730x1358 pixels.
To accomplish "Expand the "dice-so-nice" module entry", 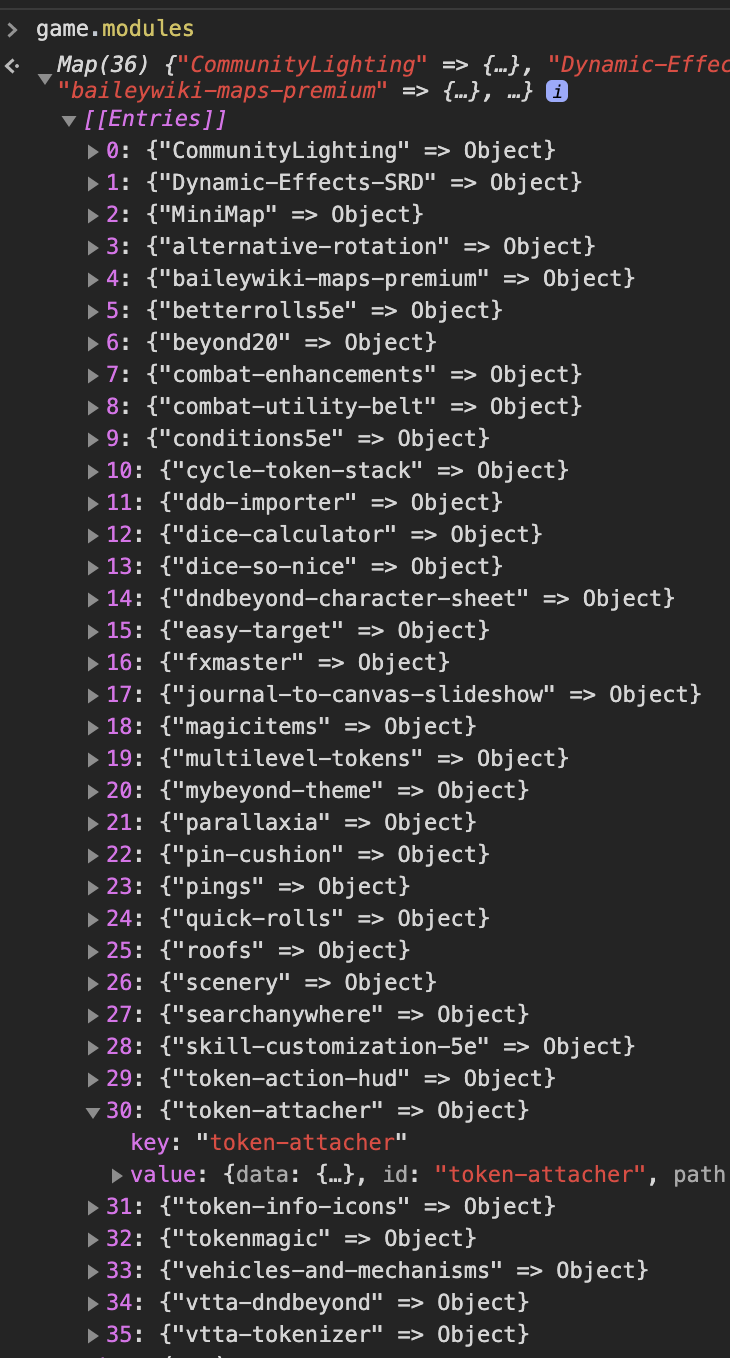I will click(92, 566).
